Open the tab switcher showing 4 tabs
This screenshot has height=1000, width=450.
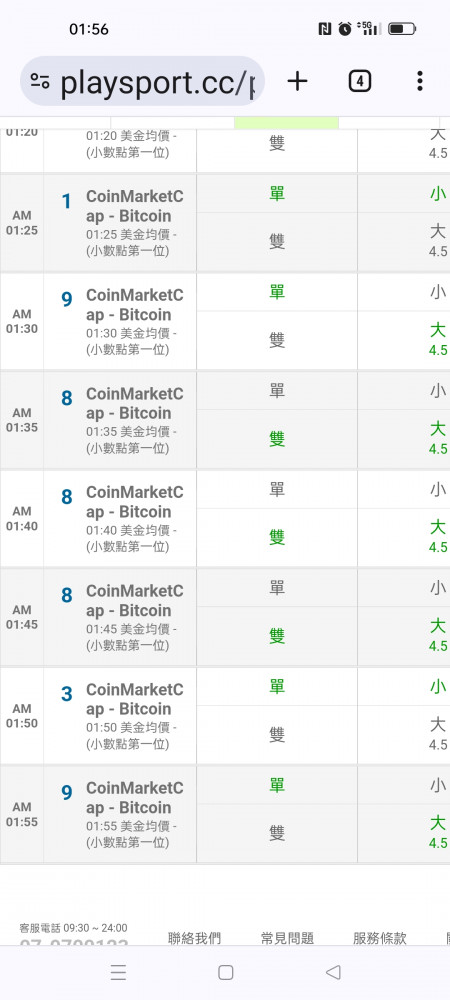click(x=359, y=81)
